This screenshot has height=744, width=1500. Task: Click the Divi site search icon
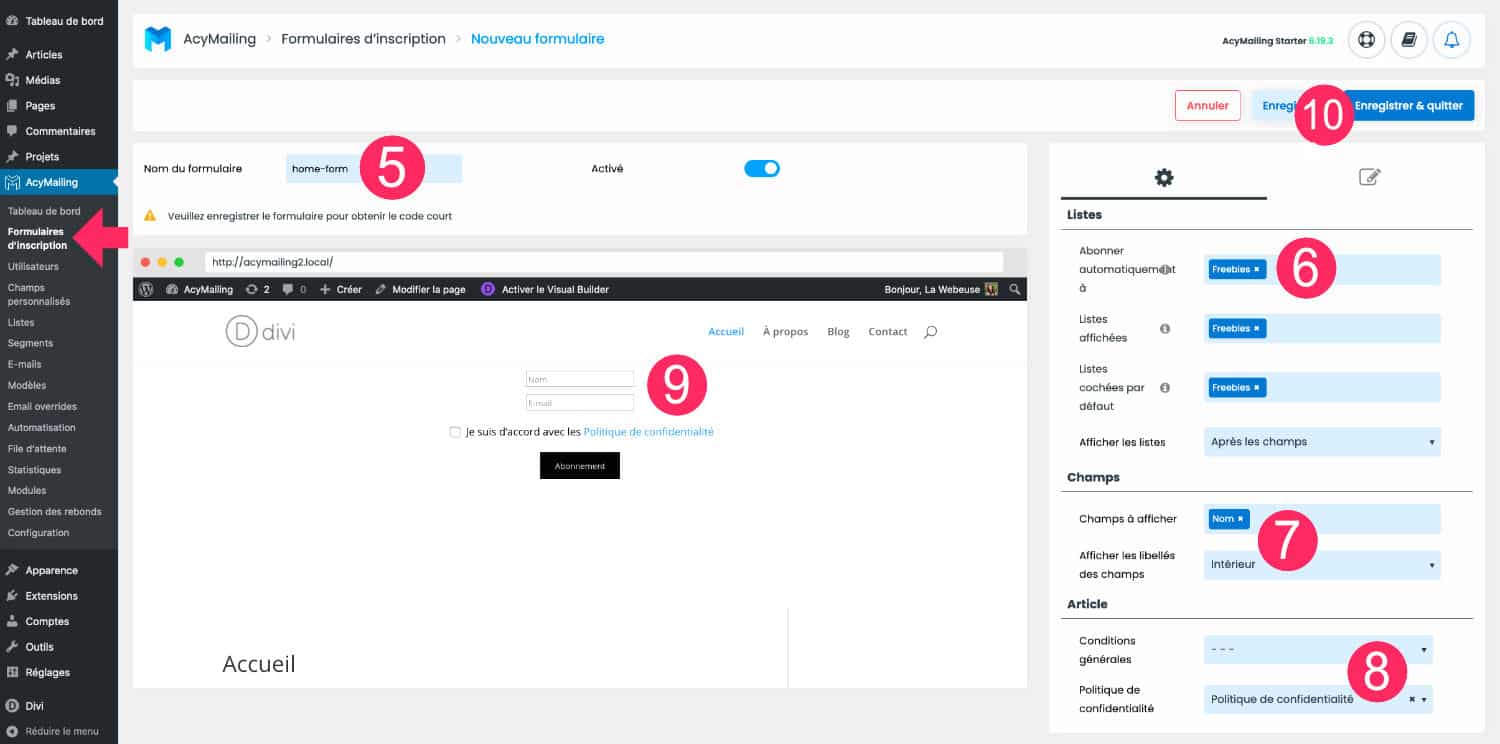[931, 332]
